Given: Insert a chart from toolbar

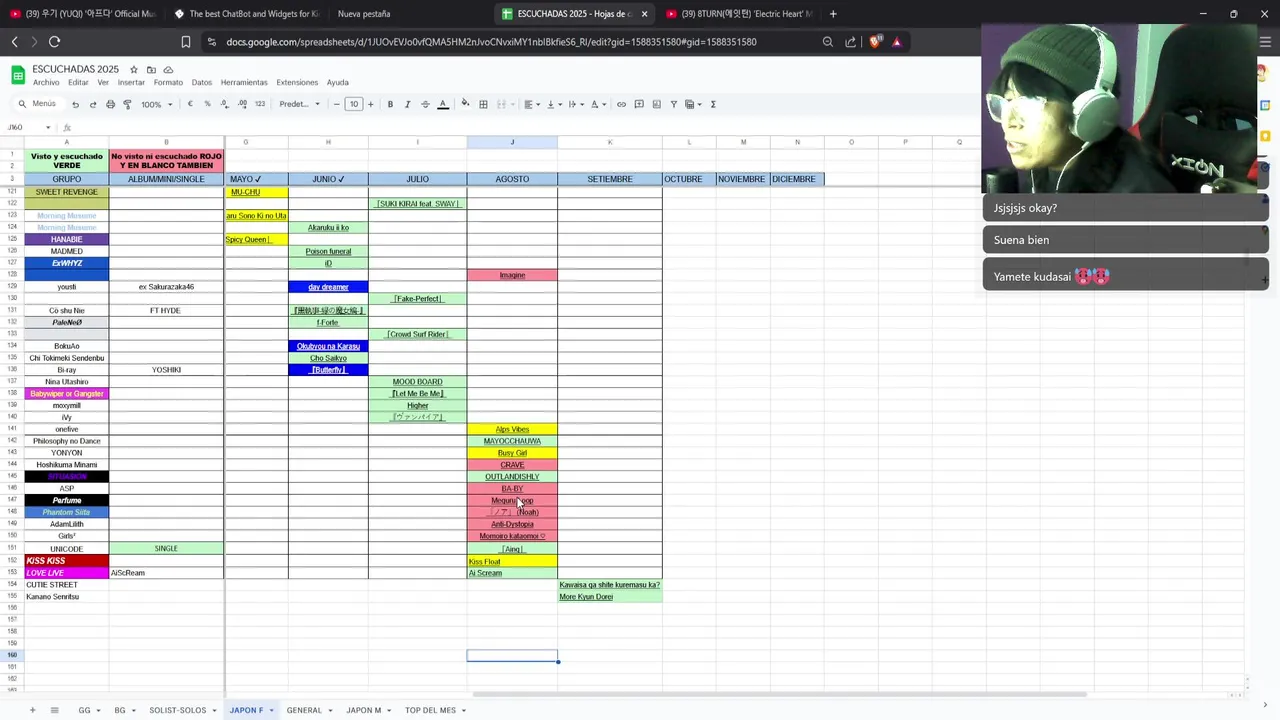Looking at the screenshot, I should (x=656, y=104).
